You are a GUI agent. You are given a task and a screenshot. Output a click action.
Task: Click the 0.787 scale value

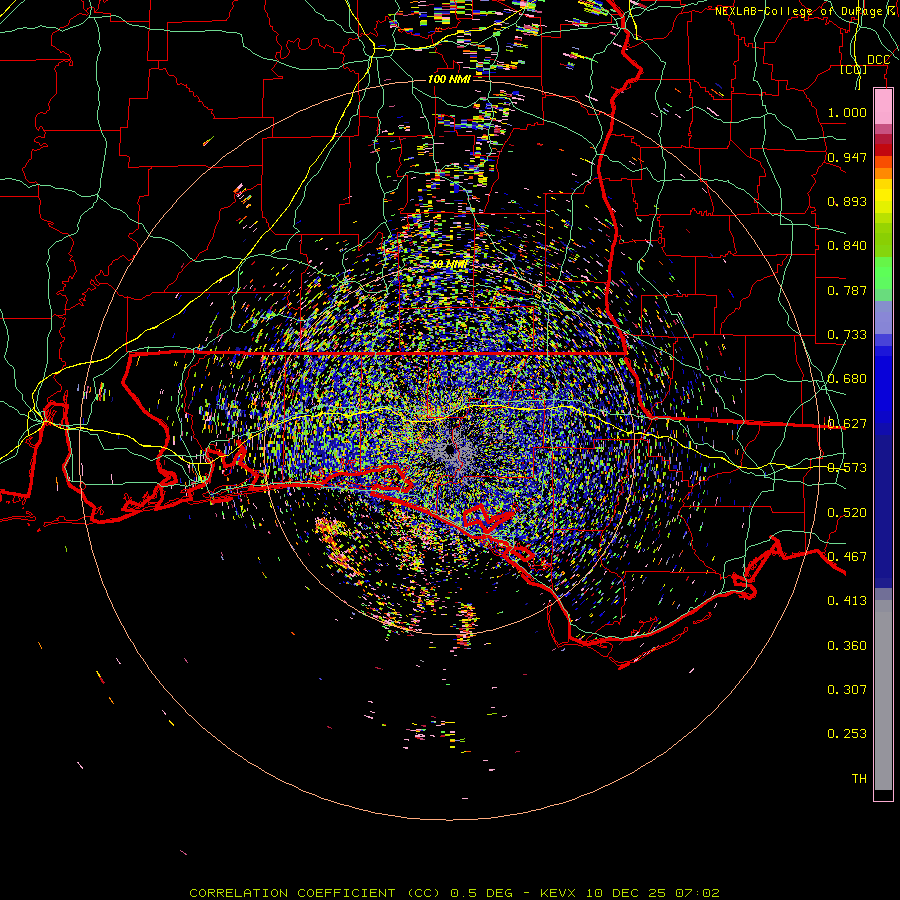(x=847, y=290)
